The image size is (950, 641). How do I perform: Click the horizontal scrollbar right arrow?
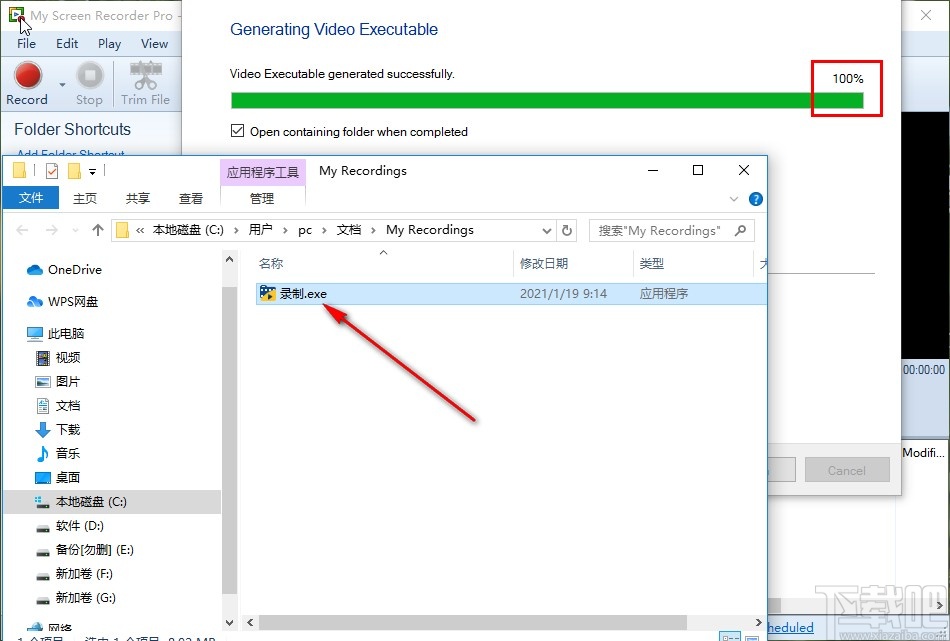(x=759, y=622)
